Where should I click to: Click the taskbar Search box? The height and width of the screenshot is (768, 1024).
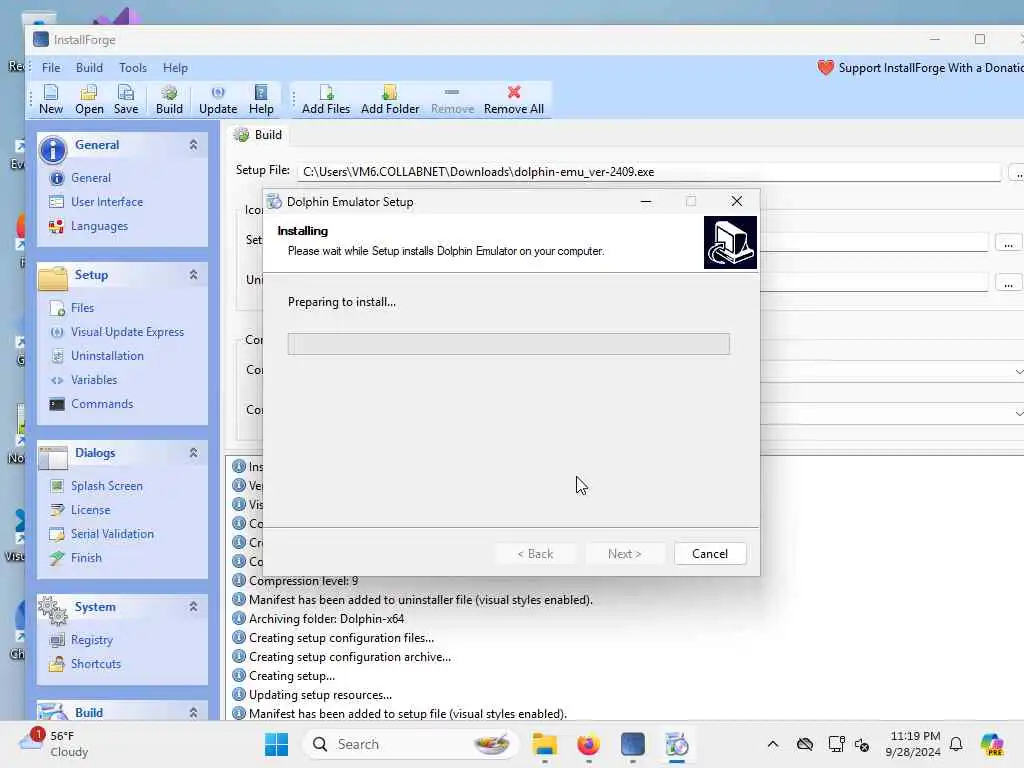coord(411,744)
